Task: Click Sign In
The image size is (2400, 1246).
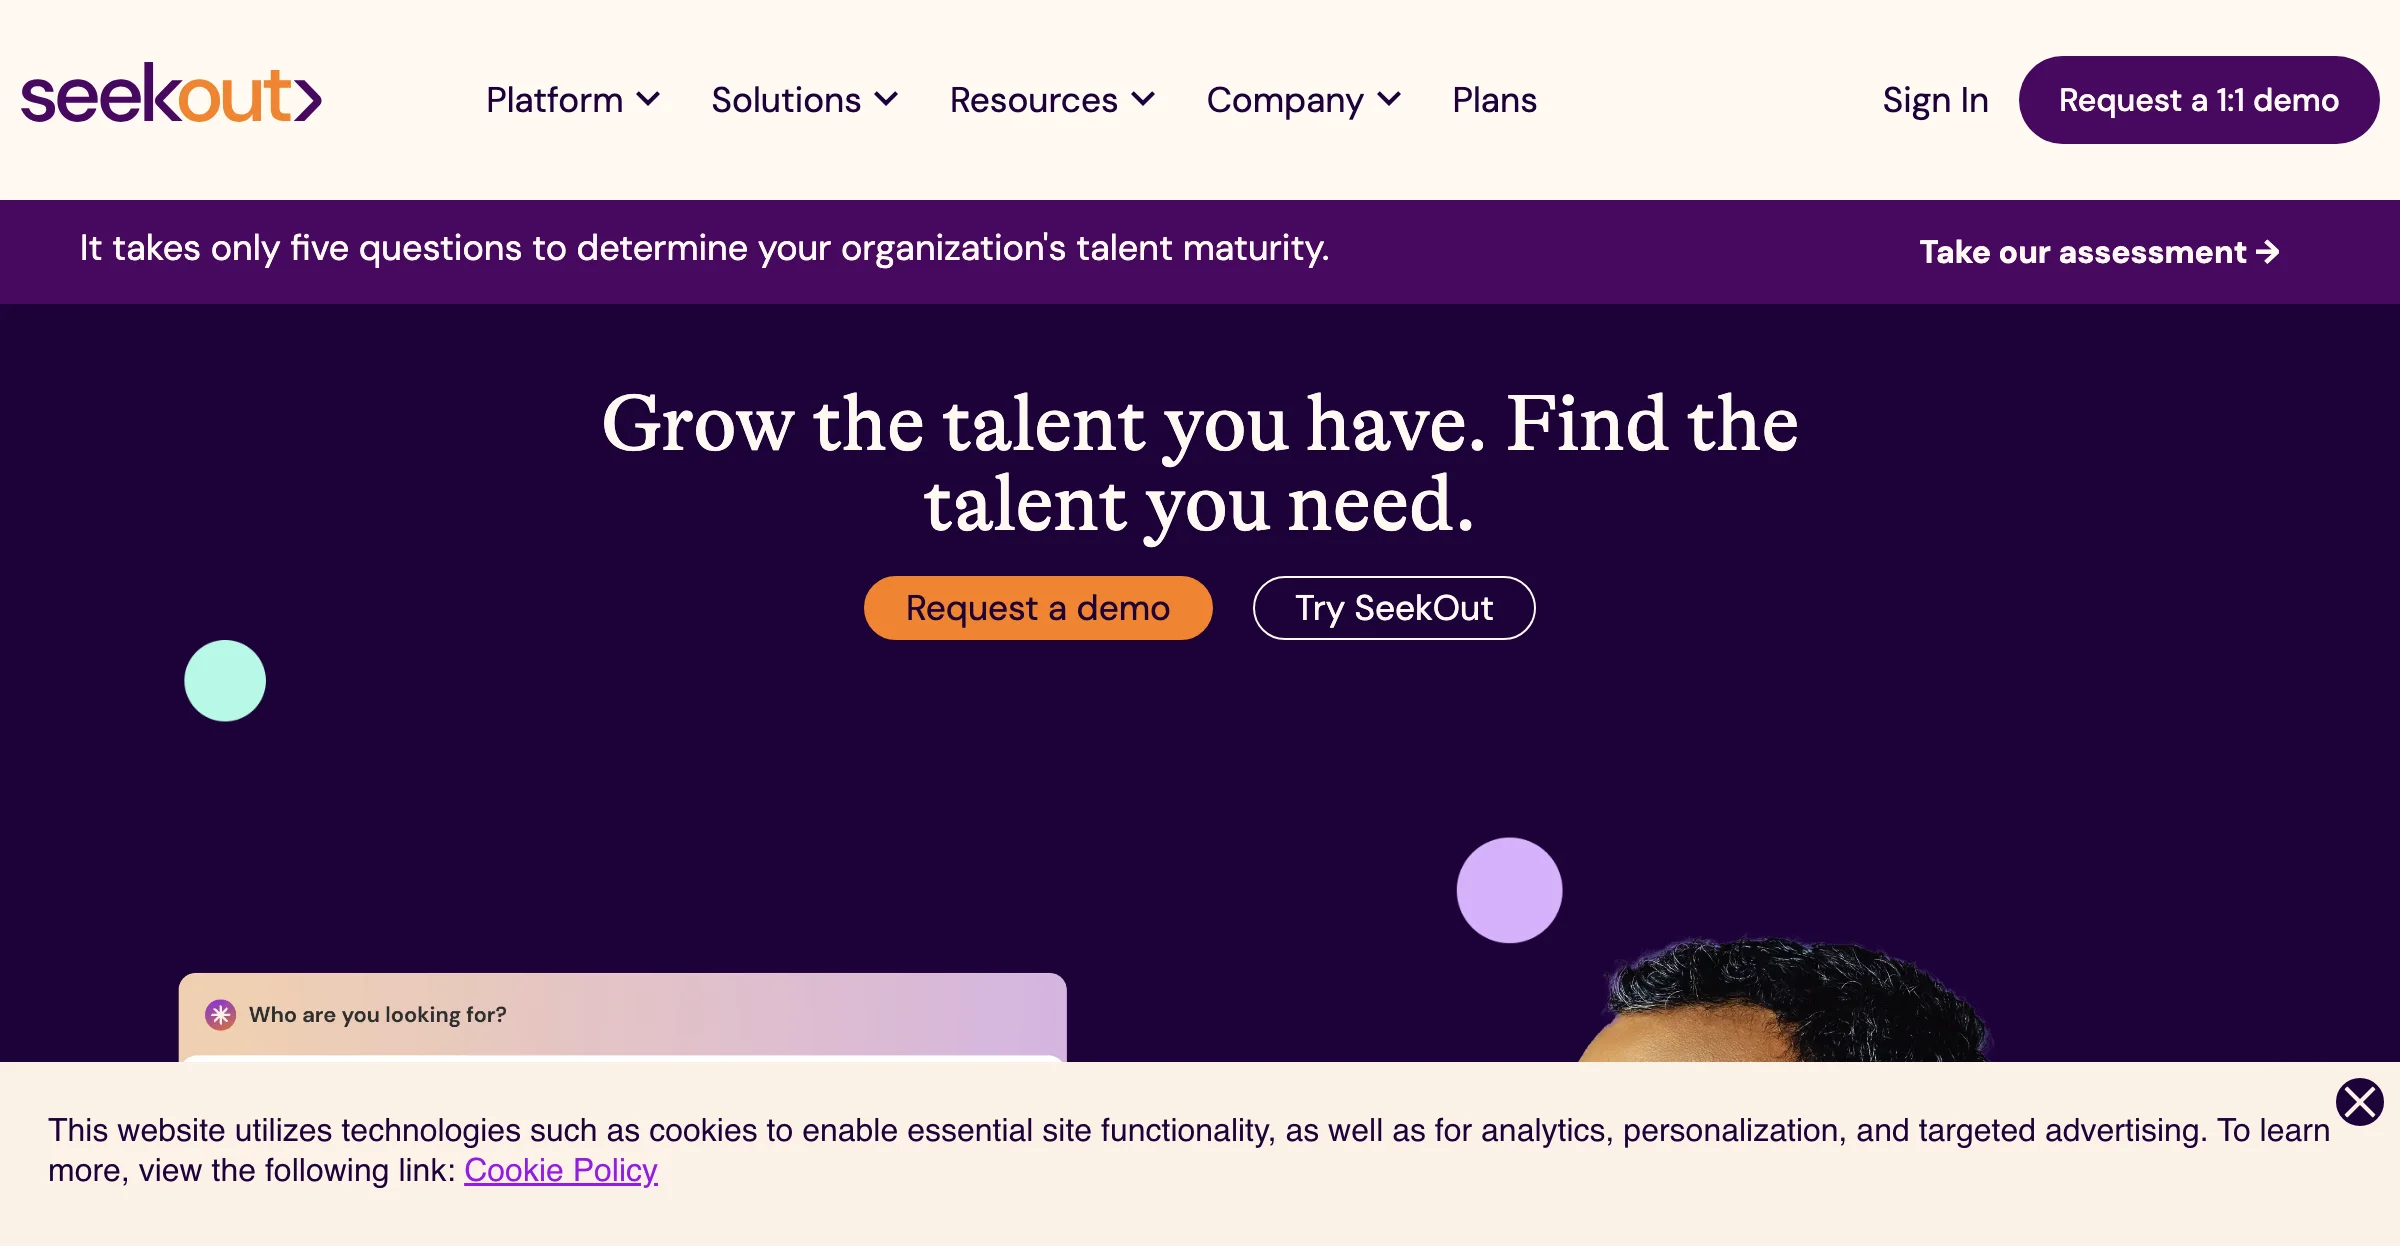Action: point(1933,99)
